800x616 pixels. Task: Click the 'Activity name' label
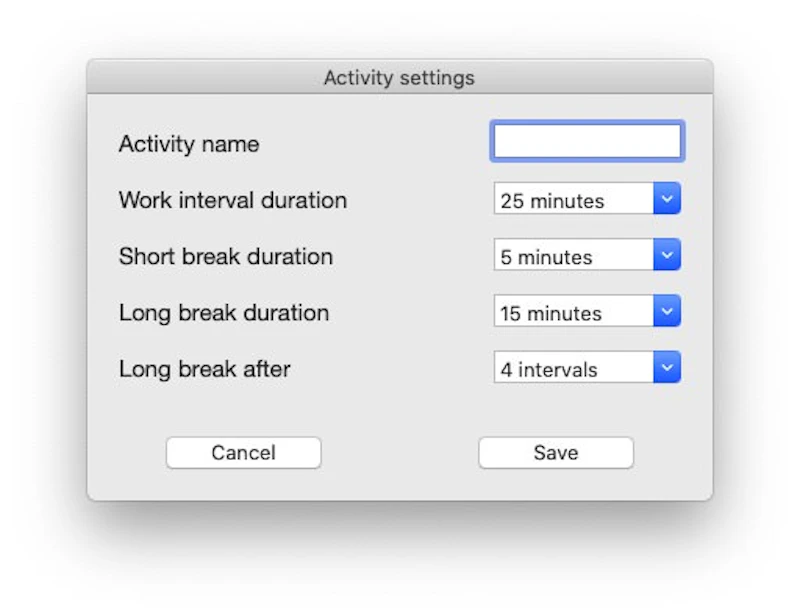(189, 144)
